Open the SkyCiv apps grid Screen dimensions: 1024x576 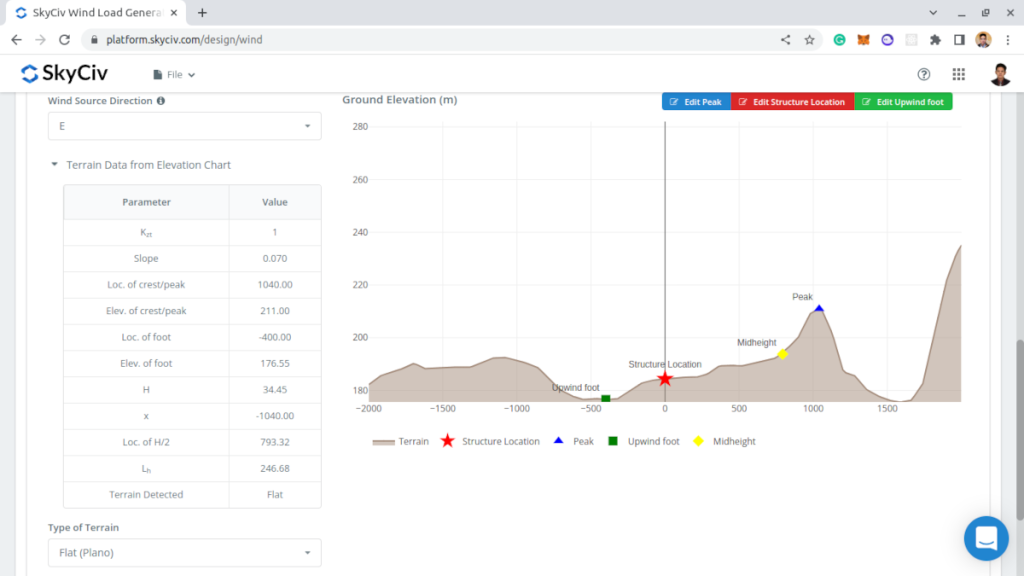coord(958,74)
